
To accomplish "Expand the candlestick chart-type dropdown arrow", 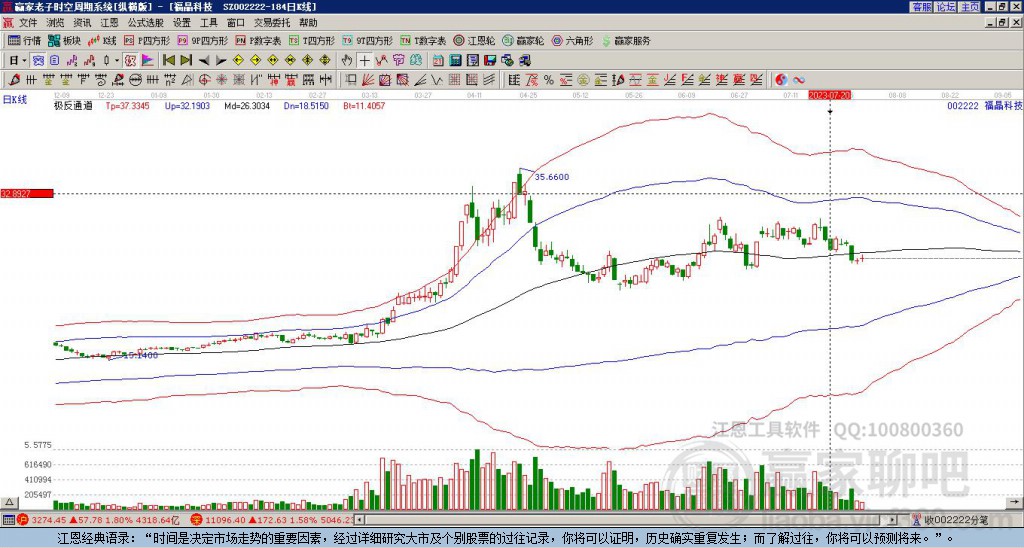I will 117,61.
